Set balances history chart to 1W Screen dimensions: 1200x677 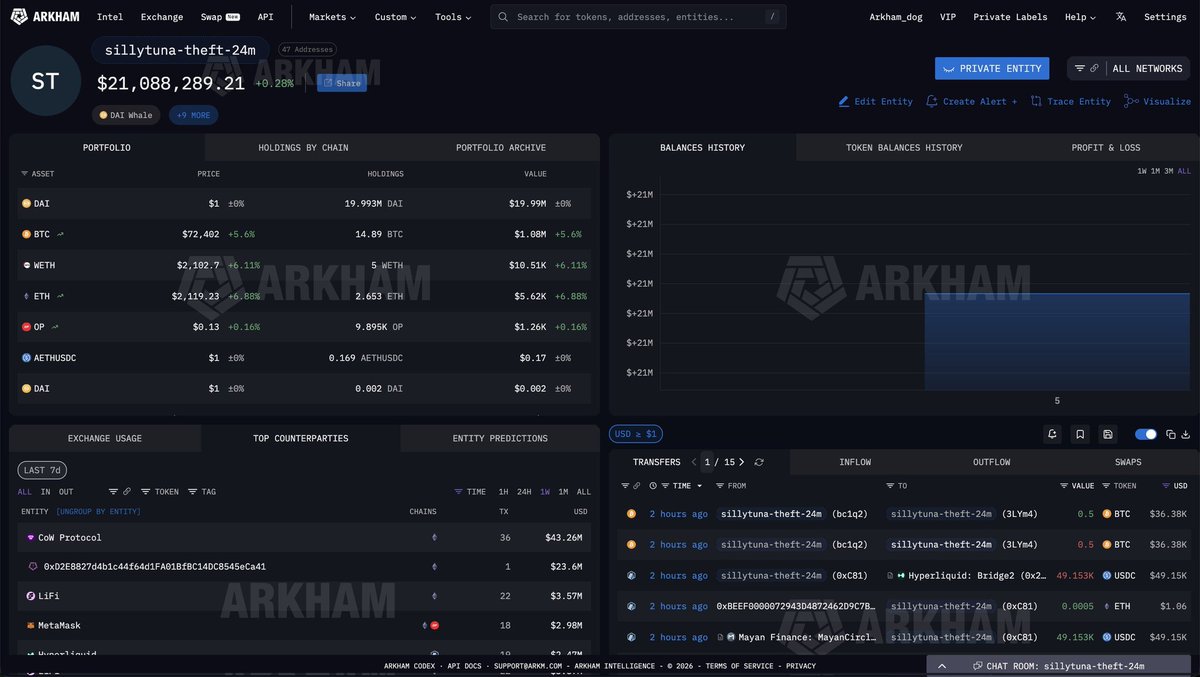1142,171
